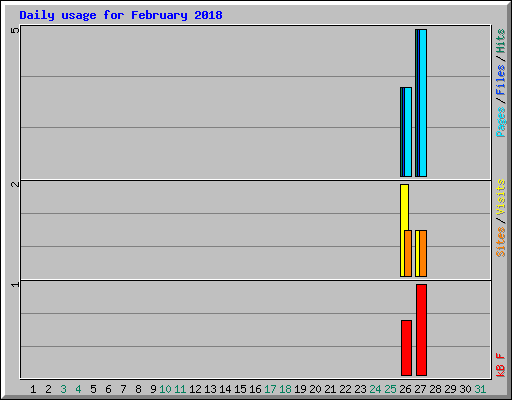Click the orange Sites bar for day 27
The height and width of the screenshot is (400, 512).
[423, 253]
